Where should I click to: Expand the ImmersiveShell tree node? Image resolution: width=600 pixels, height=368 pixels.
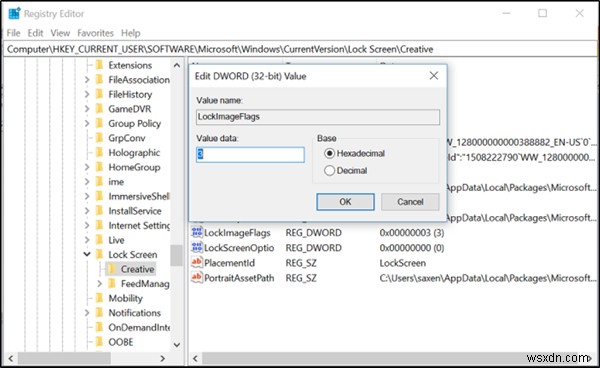[87, 196]
